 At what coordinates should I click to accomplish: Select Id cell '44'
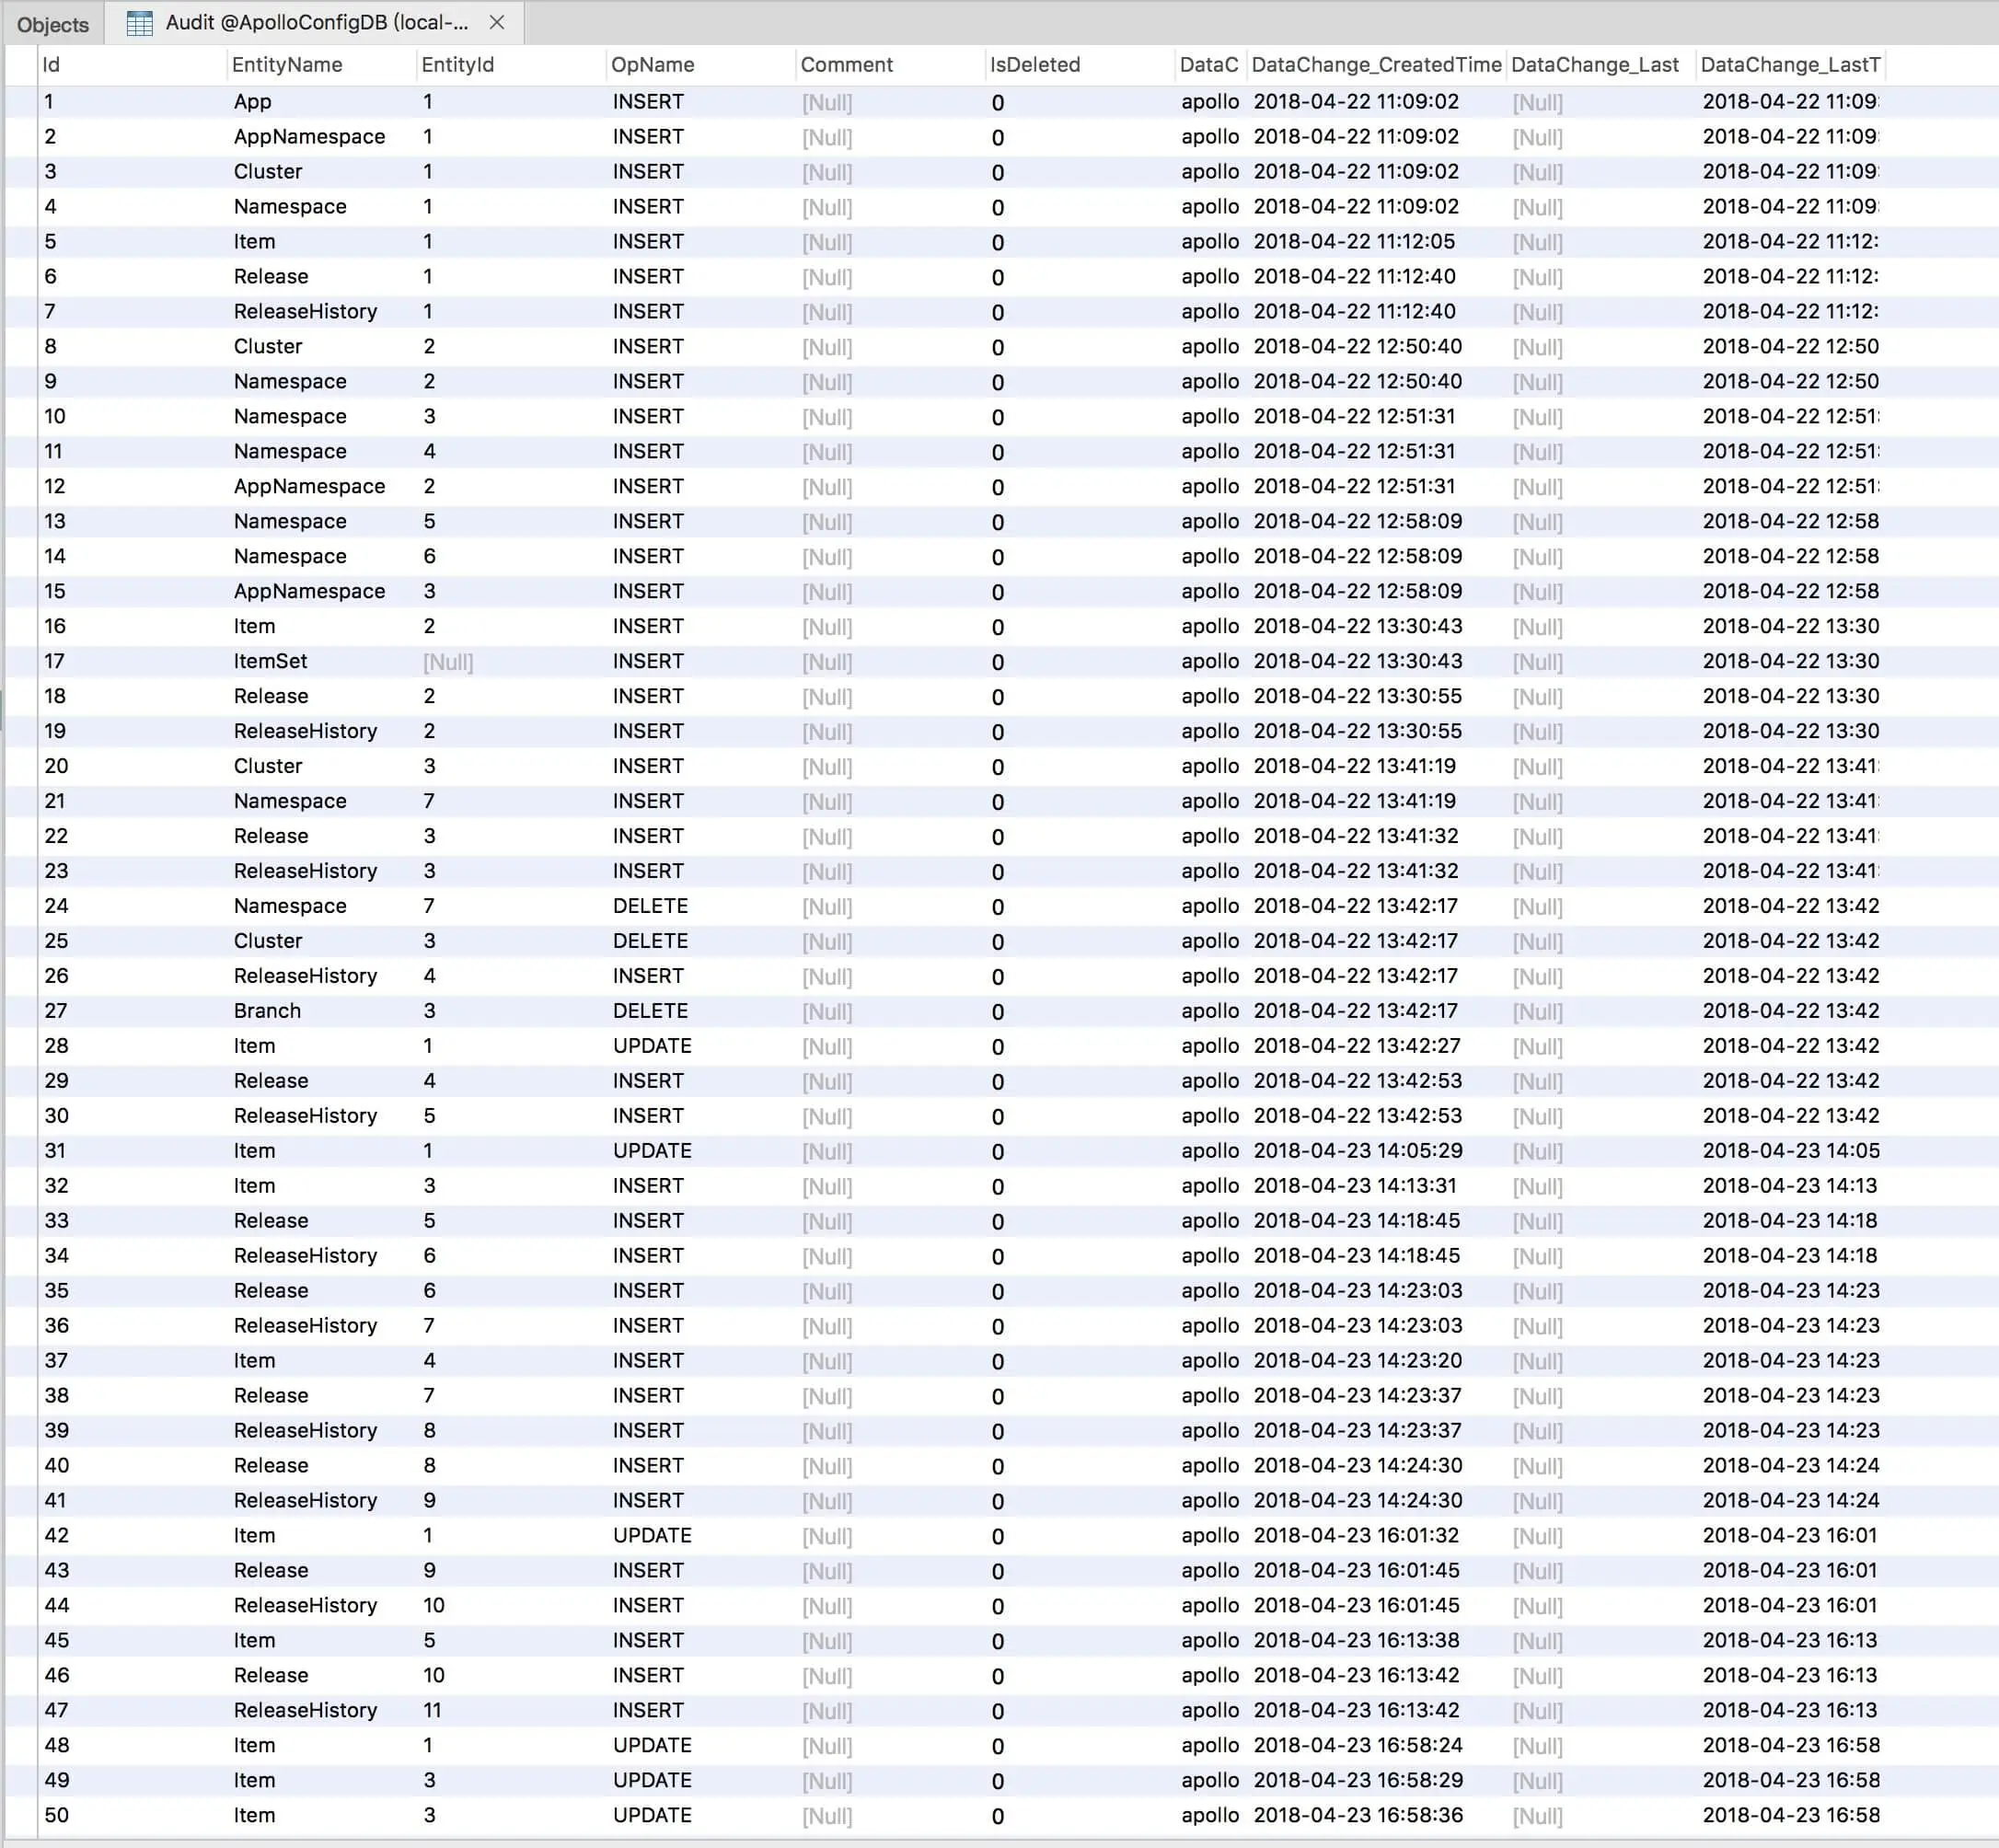pyautogui.click(x=57, y=1605)
